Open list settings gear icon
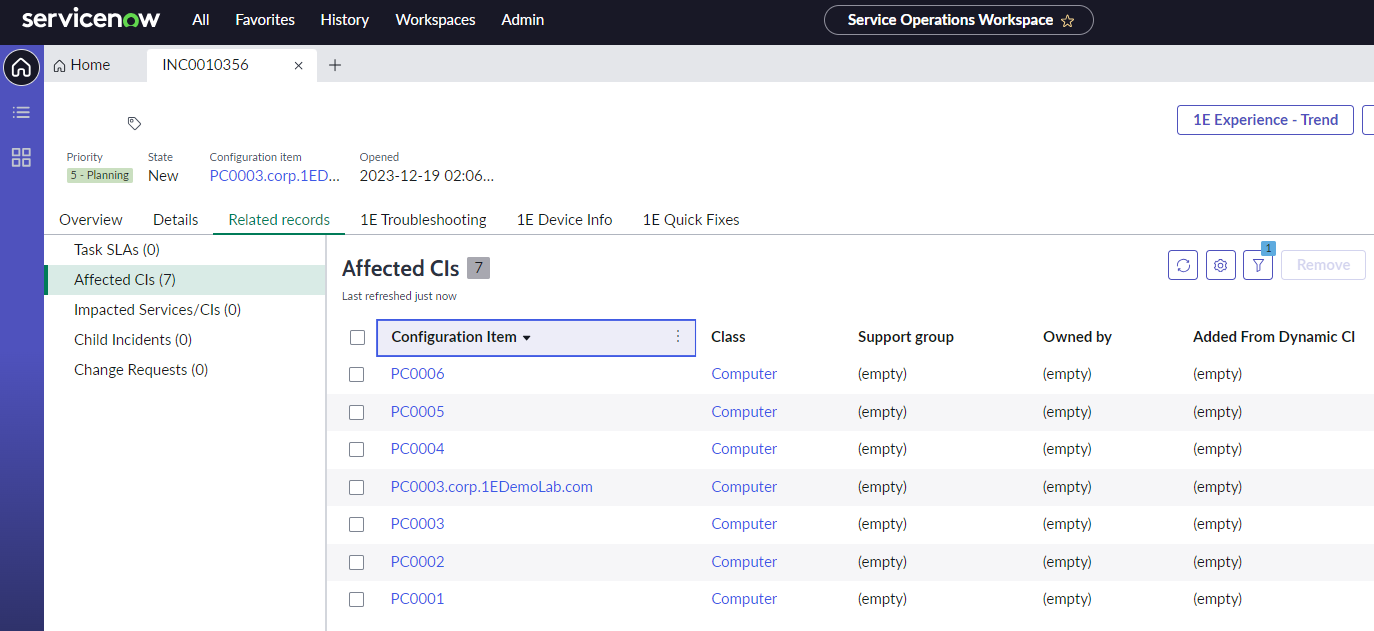 (x=1220, y=265)
